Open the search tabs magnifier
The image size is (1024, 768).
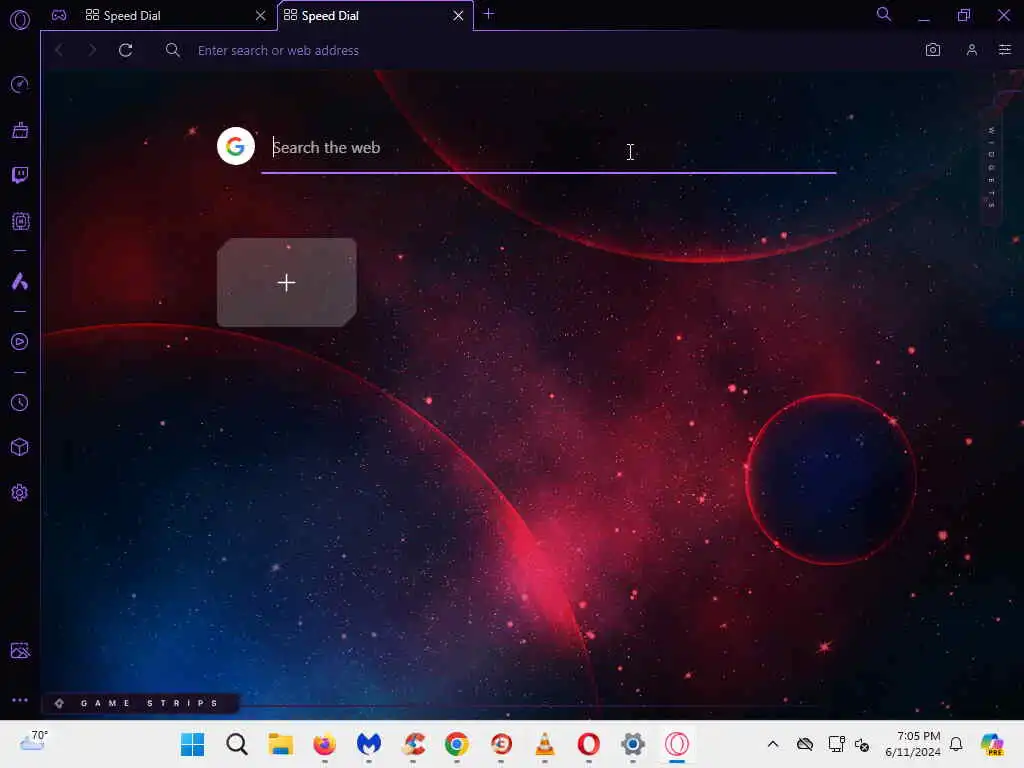coord(884,14)
